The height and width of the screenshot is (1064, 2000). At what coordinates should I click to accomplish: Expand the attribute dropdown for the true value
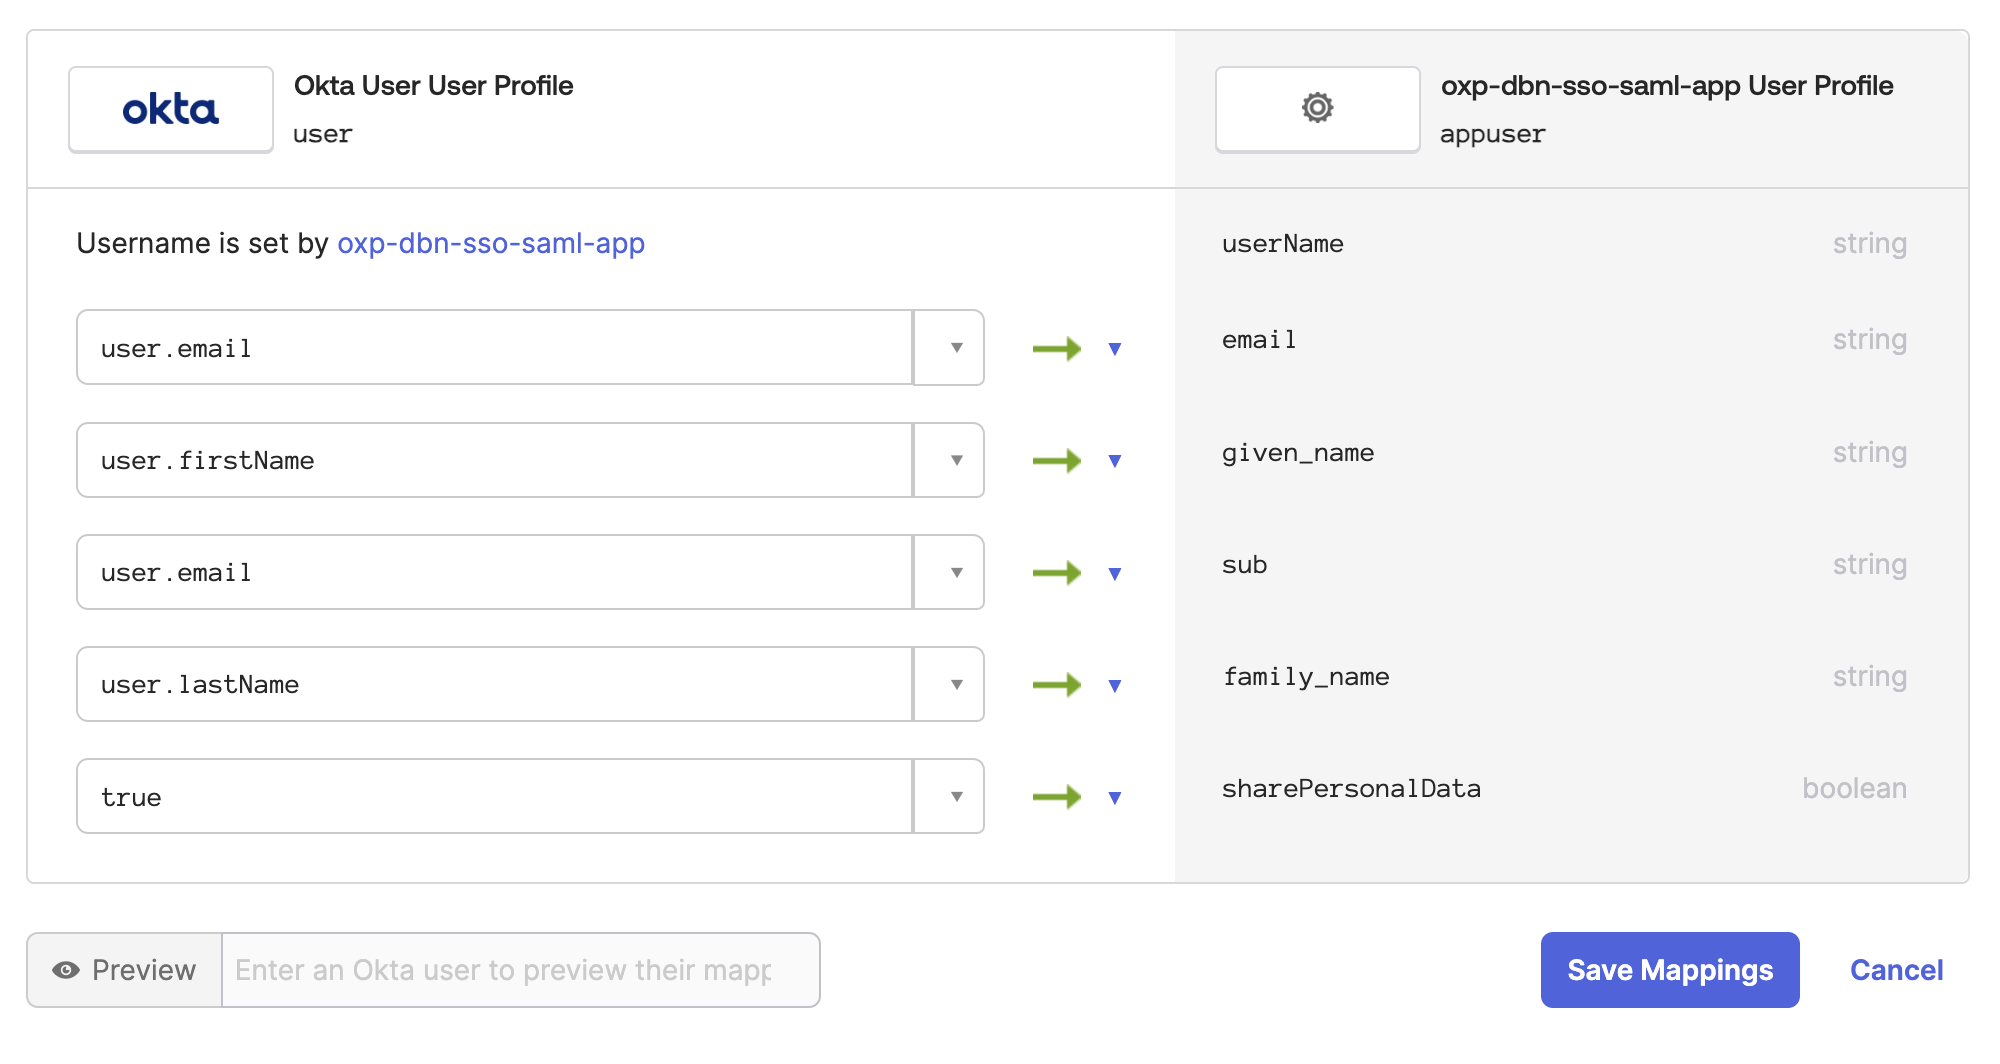pos(949,796)
